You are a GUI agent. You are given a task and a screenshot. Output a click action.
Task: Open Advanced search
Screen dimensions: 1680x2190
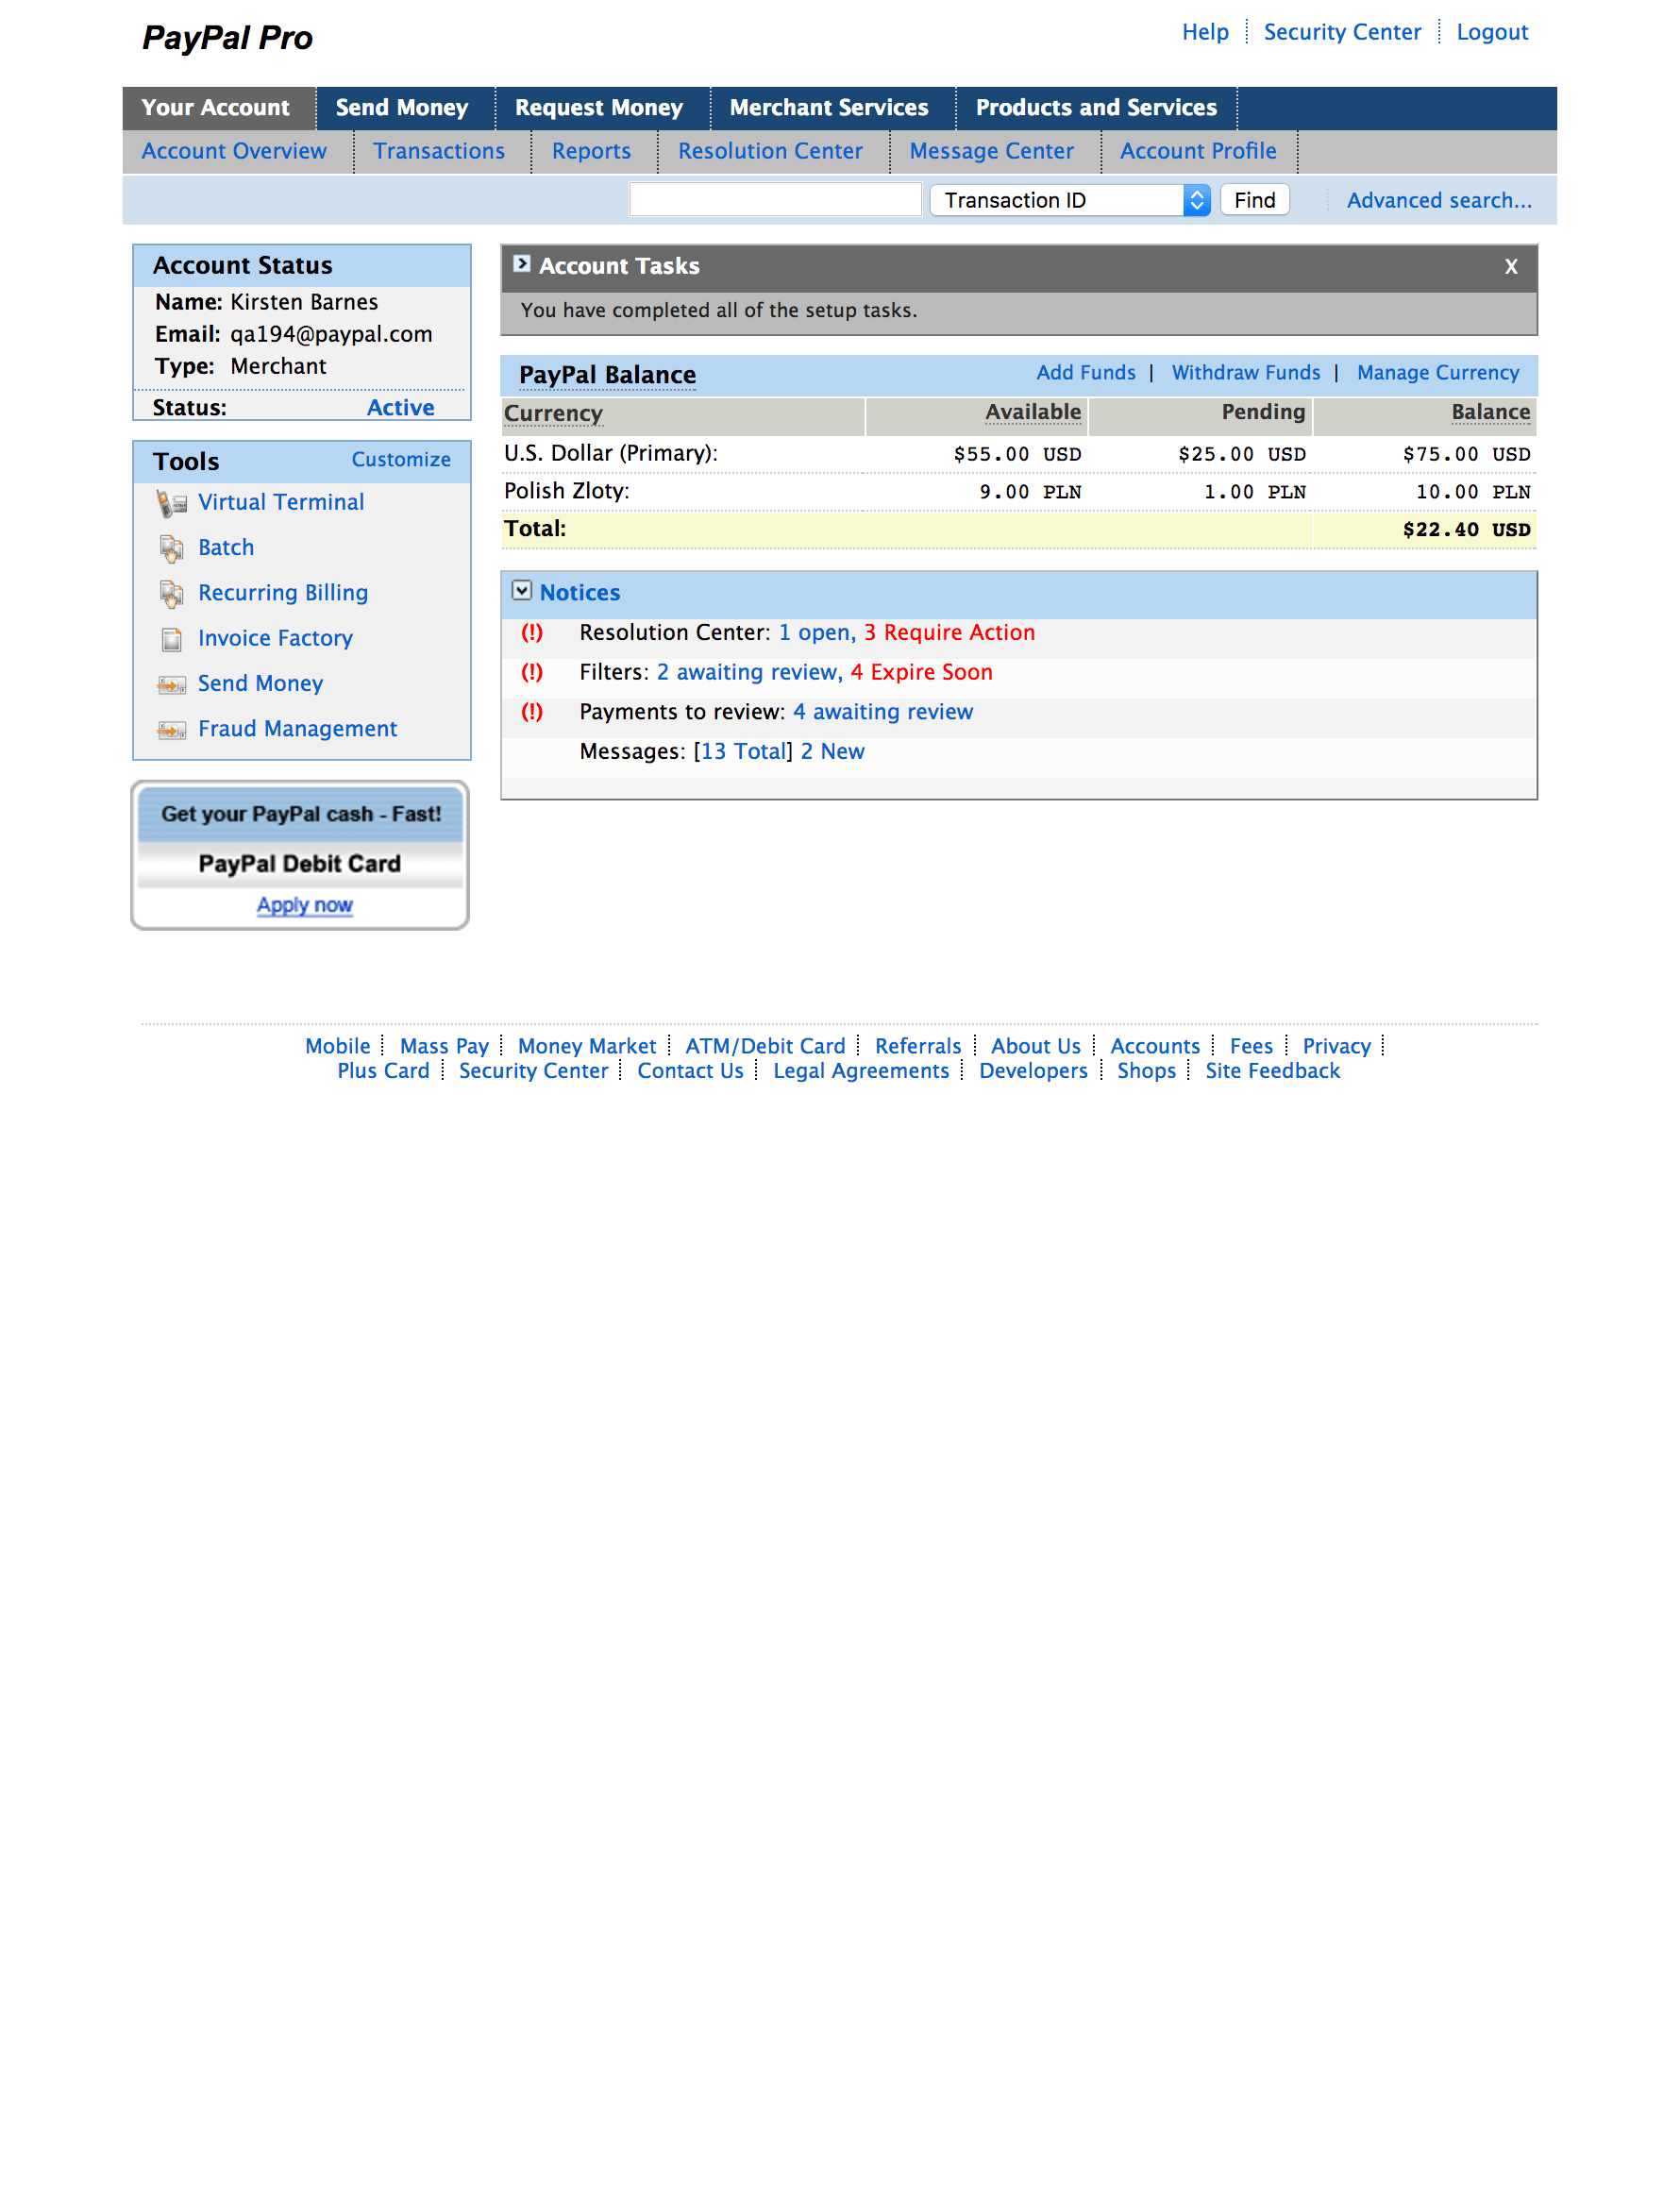click(1439, 200)
